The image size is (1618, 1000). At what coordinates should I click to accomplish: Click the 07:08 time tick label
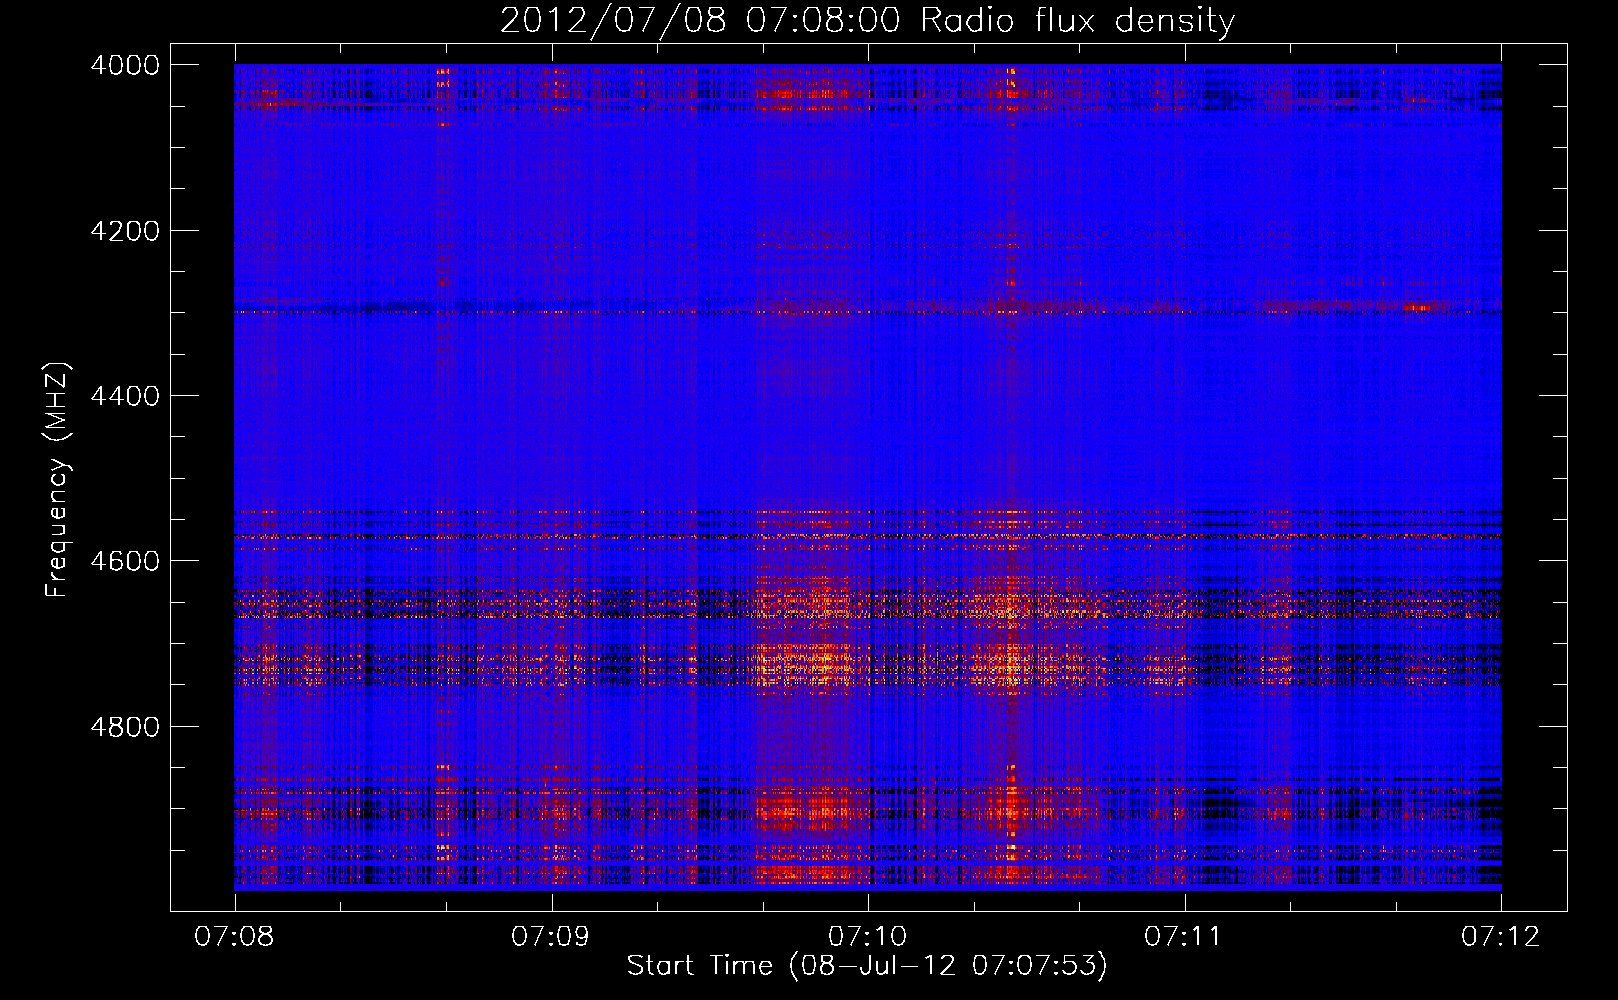click(x=235, y=936)
